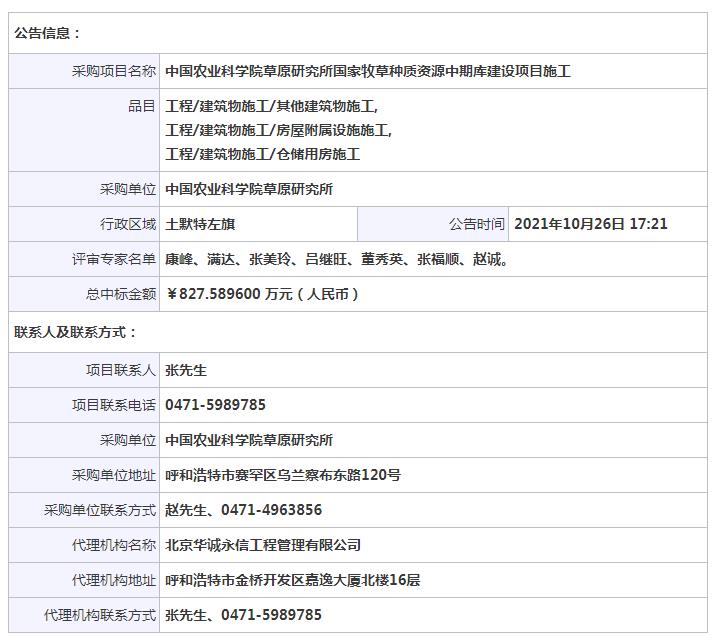Screen dimensions: 720x644
Task: Click the 代理机构联系方式 label
Action: point(100,615)
